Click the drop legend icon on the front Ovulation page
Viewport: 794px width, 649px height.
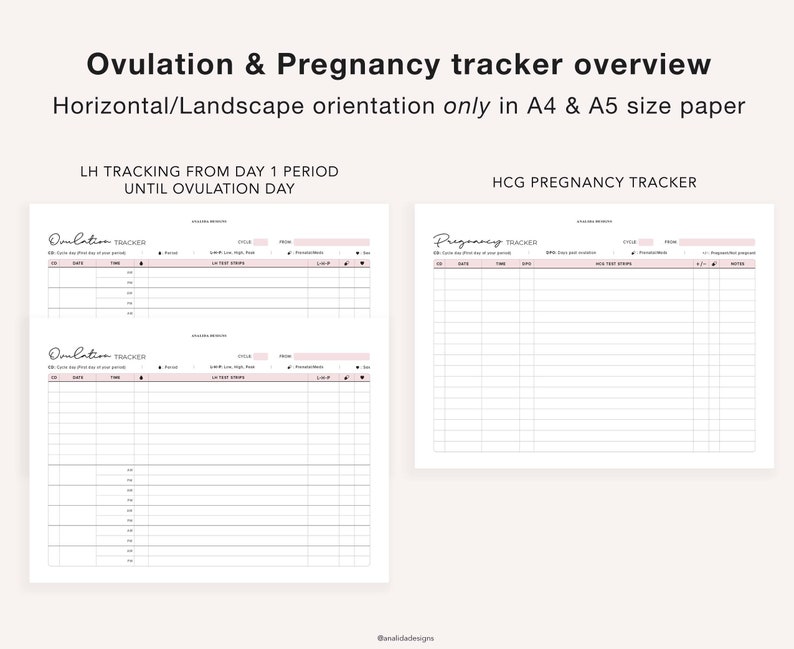[x=160, y=367]
